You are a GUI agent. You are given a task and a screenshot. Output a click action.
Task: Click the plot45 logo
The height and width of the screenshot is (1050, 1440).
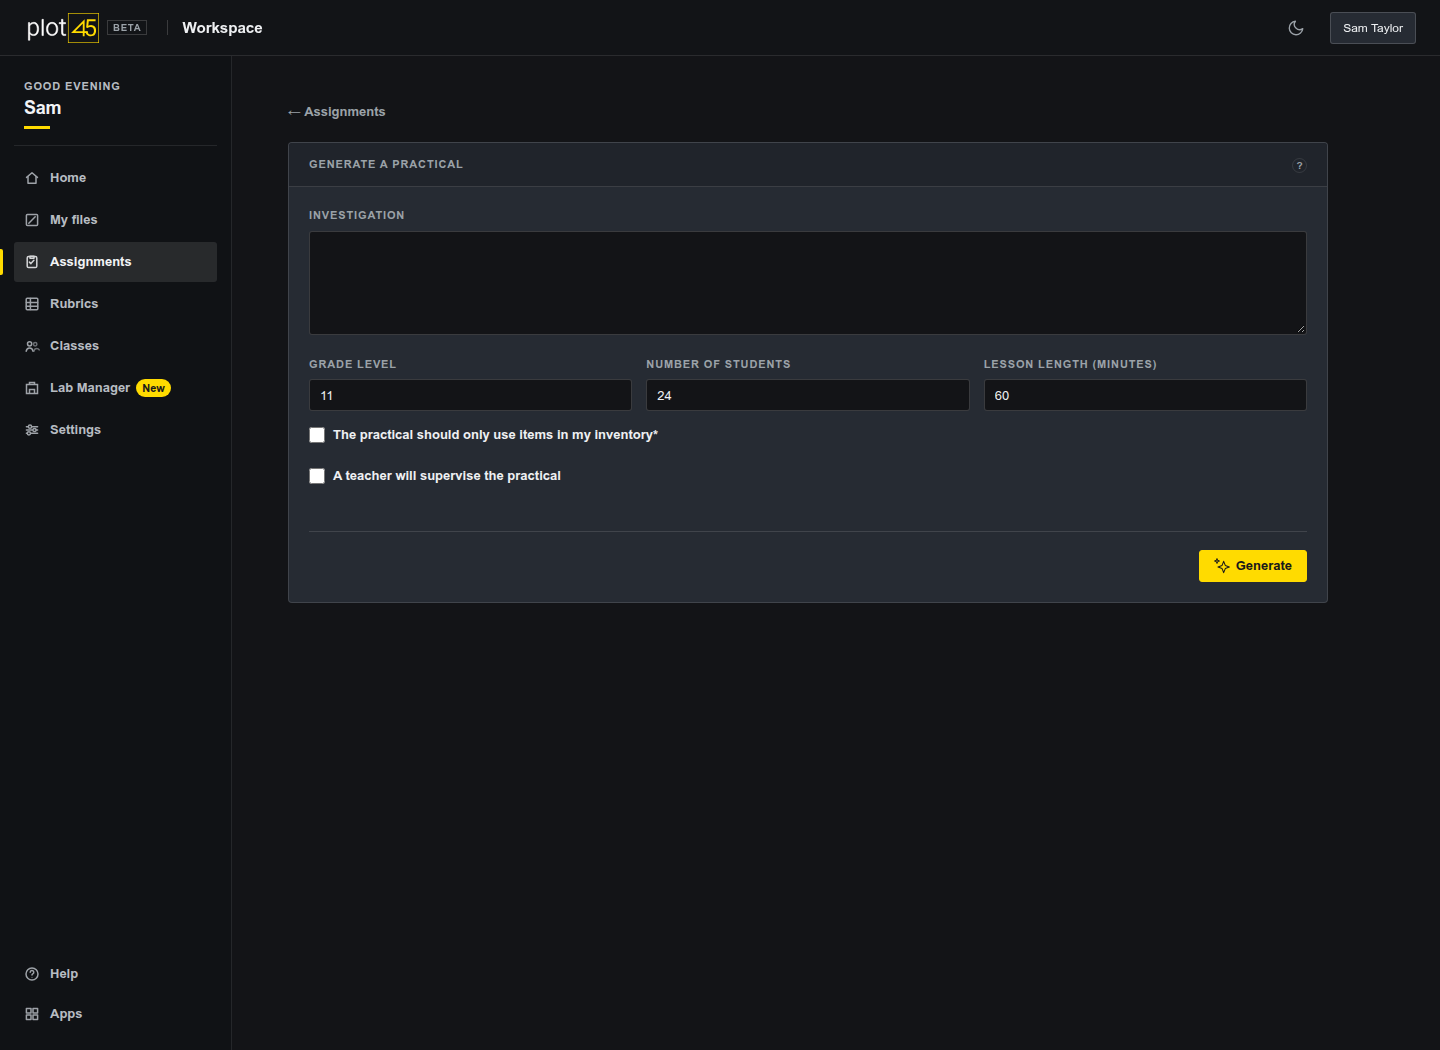62,28
